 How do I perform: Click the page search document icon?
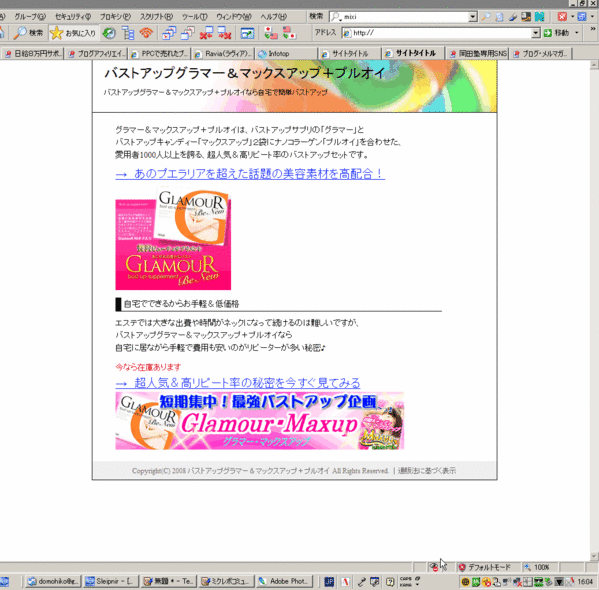[x=499, y=16]
